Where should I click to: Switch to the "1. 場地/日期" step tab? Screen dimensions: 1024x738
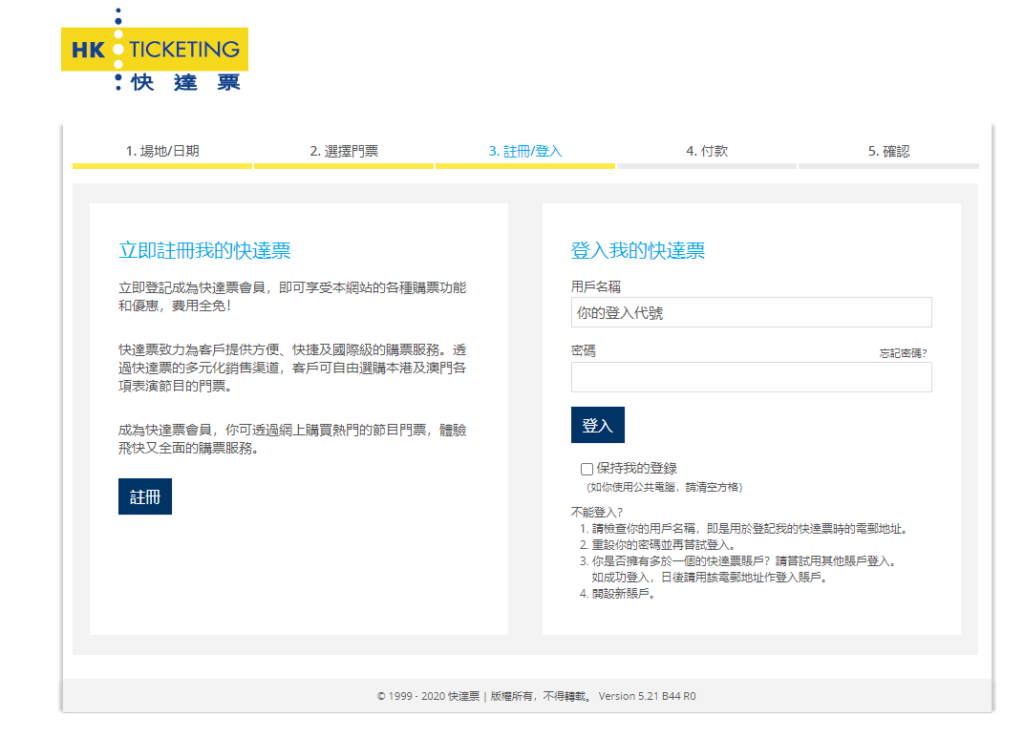tap(162, 148)
